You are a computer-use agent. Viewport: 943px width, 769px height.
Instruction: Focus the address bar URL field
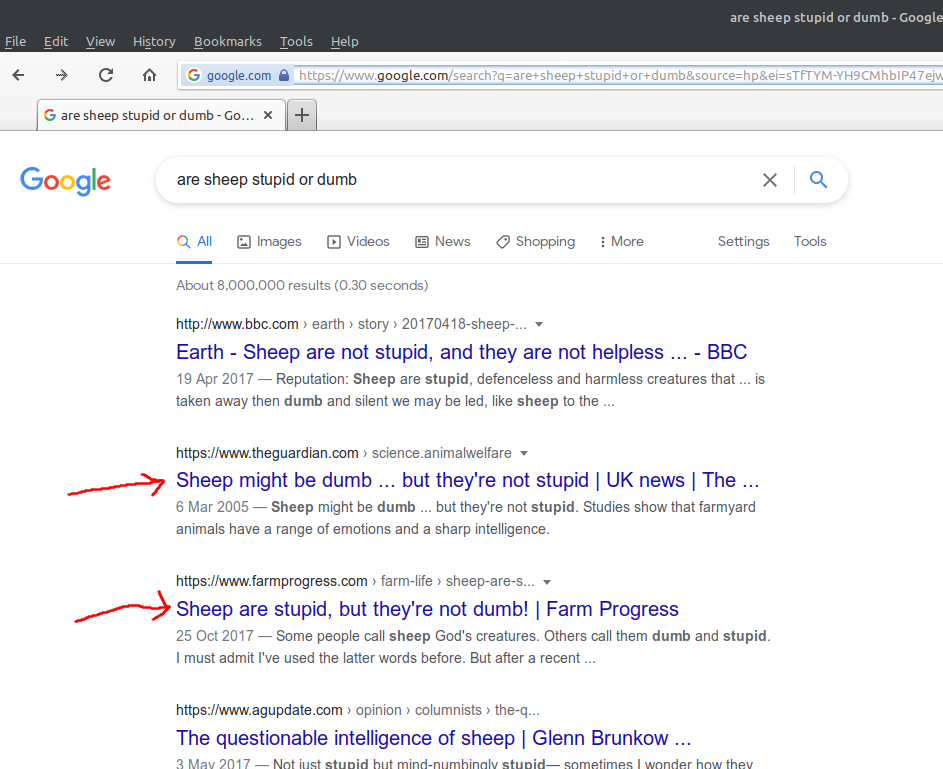pos(618,75)
